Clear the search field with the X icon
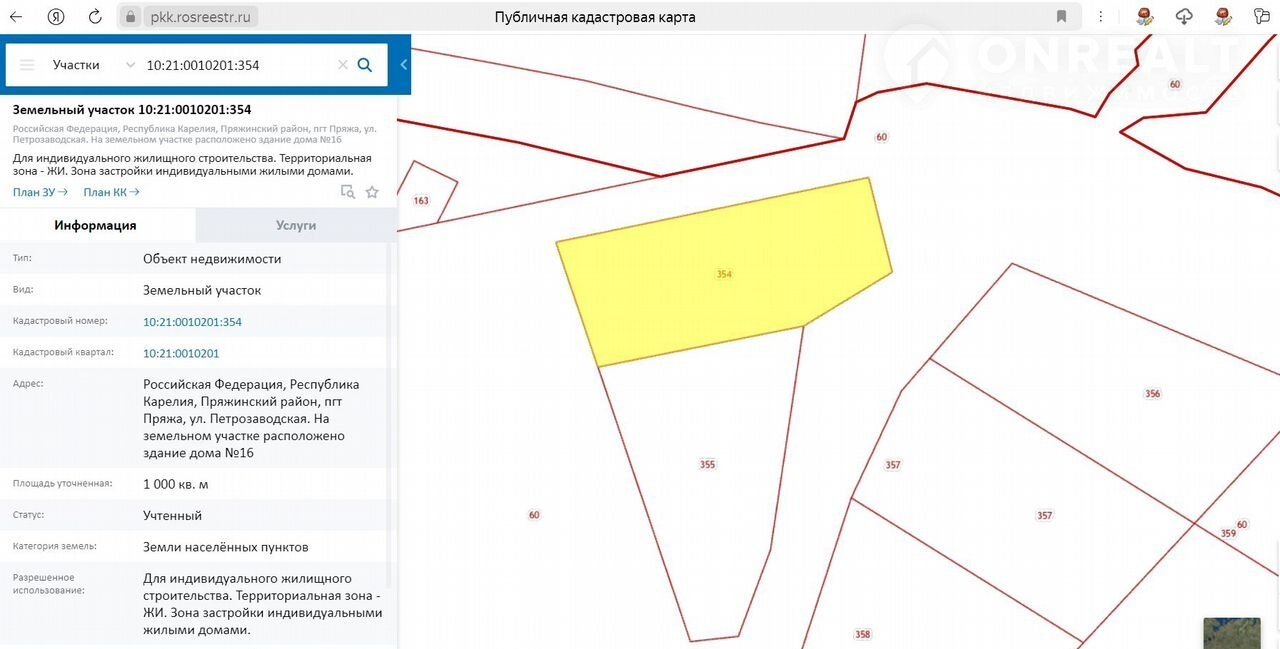Screen dimensions: 1280x649 (x=342, y=65)
